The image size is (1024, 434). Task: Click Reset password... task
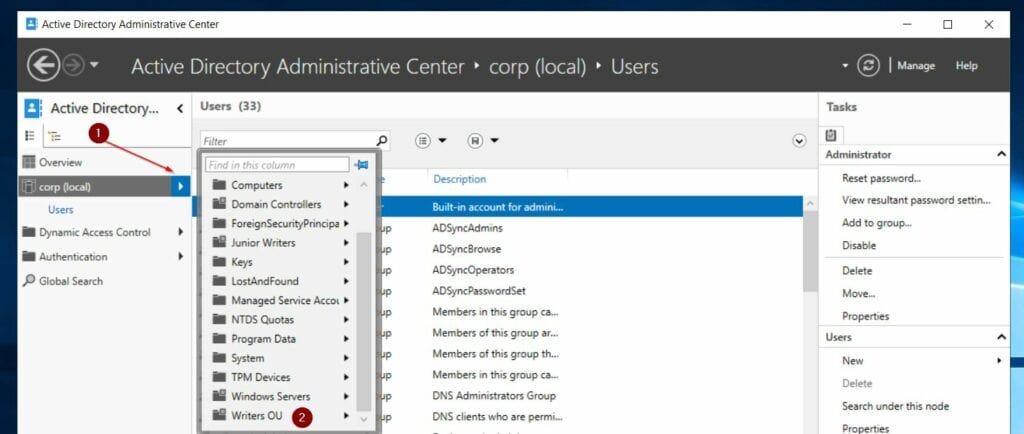click(882, 178)
